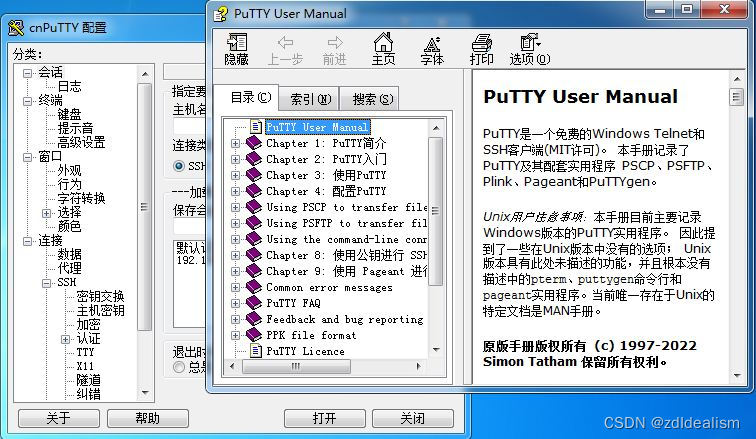Click book icon of PuTTY FAQ

point(254,303)
